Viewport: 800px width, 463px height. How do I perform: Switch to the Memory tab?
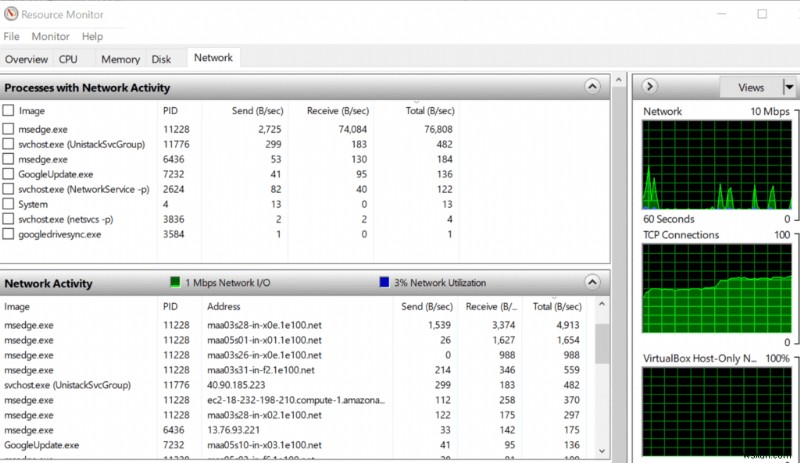pyautogui.click(x=120, y=59)
